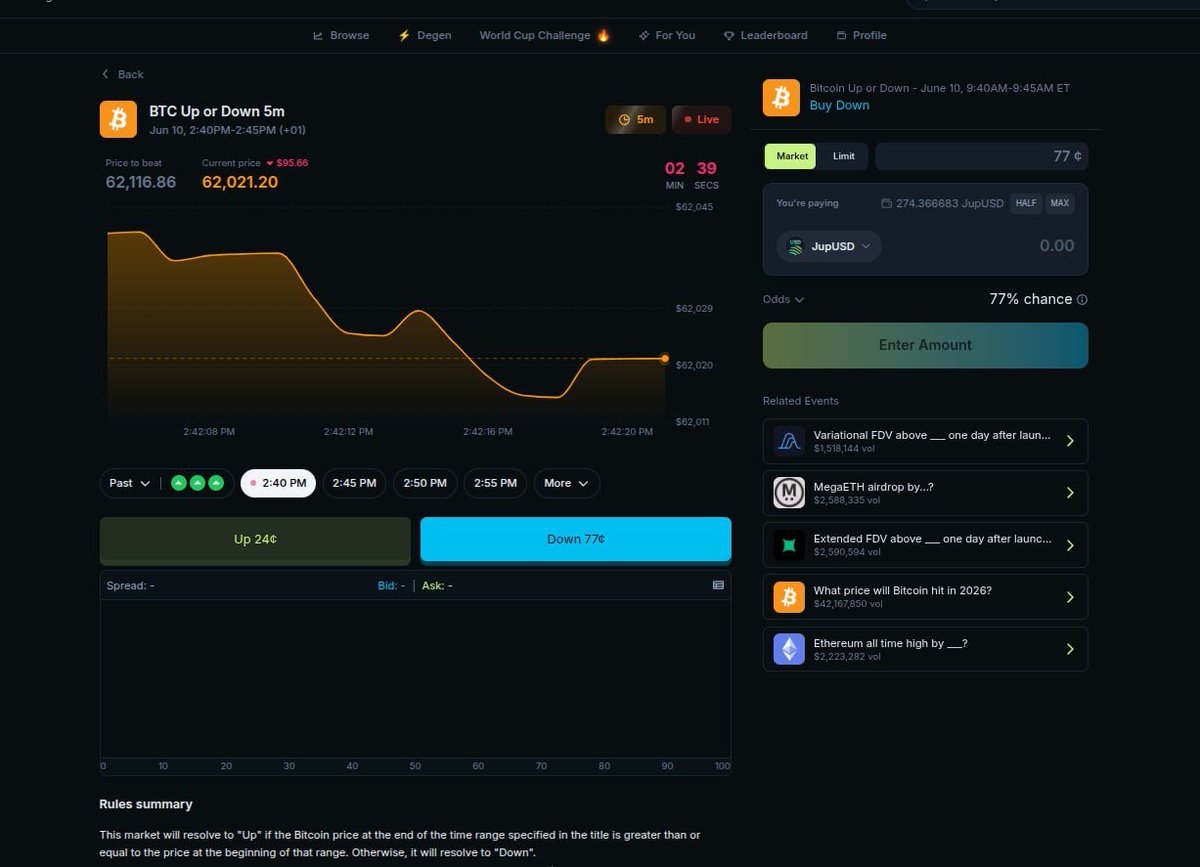1200x867 pixels.
Task: Expand the Past results dropdown
Action: (130, 483)
